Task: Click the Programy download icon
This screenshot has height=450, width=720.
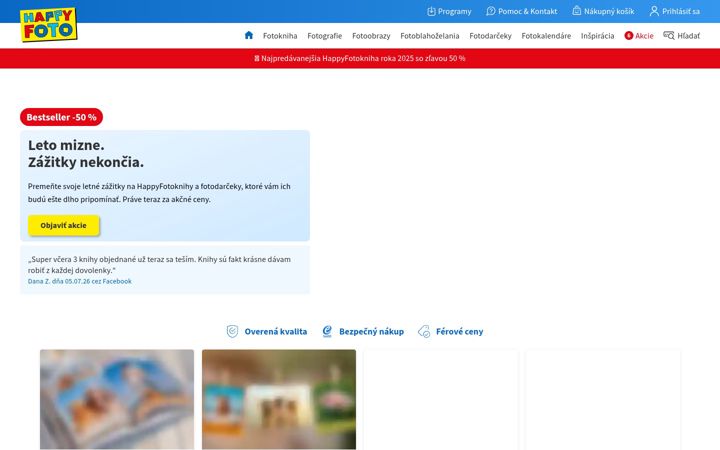Action: [x=431, y=11]
